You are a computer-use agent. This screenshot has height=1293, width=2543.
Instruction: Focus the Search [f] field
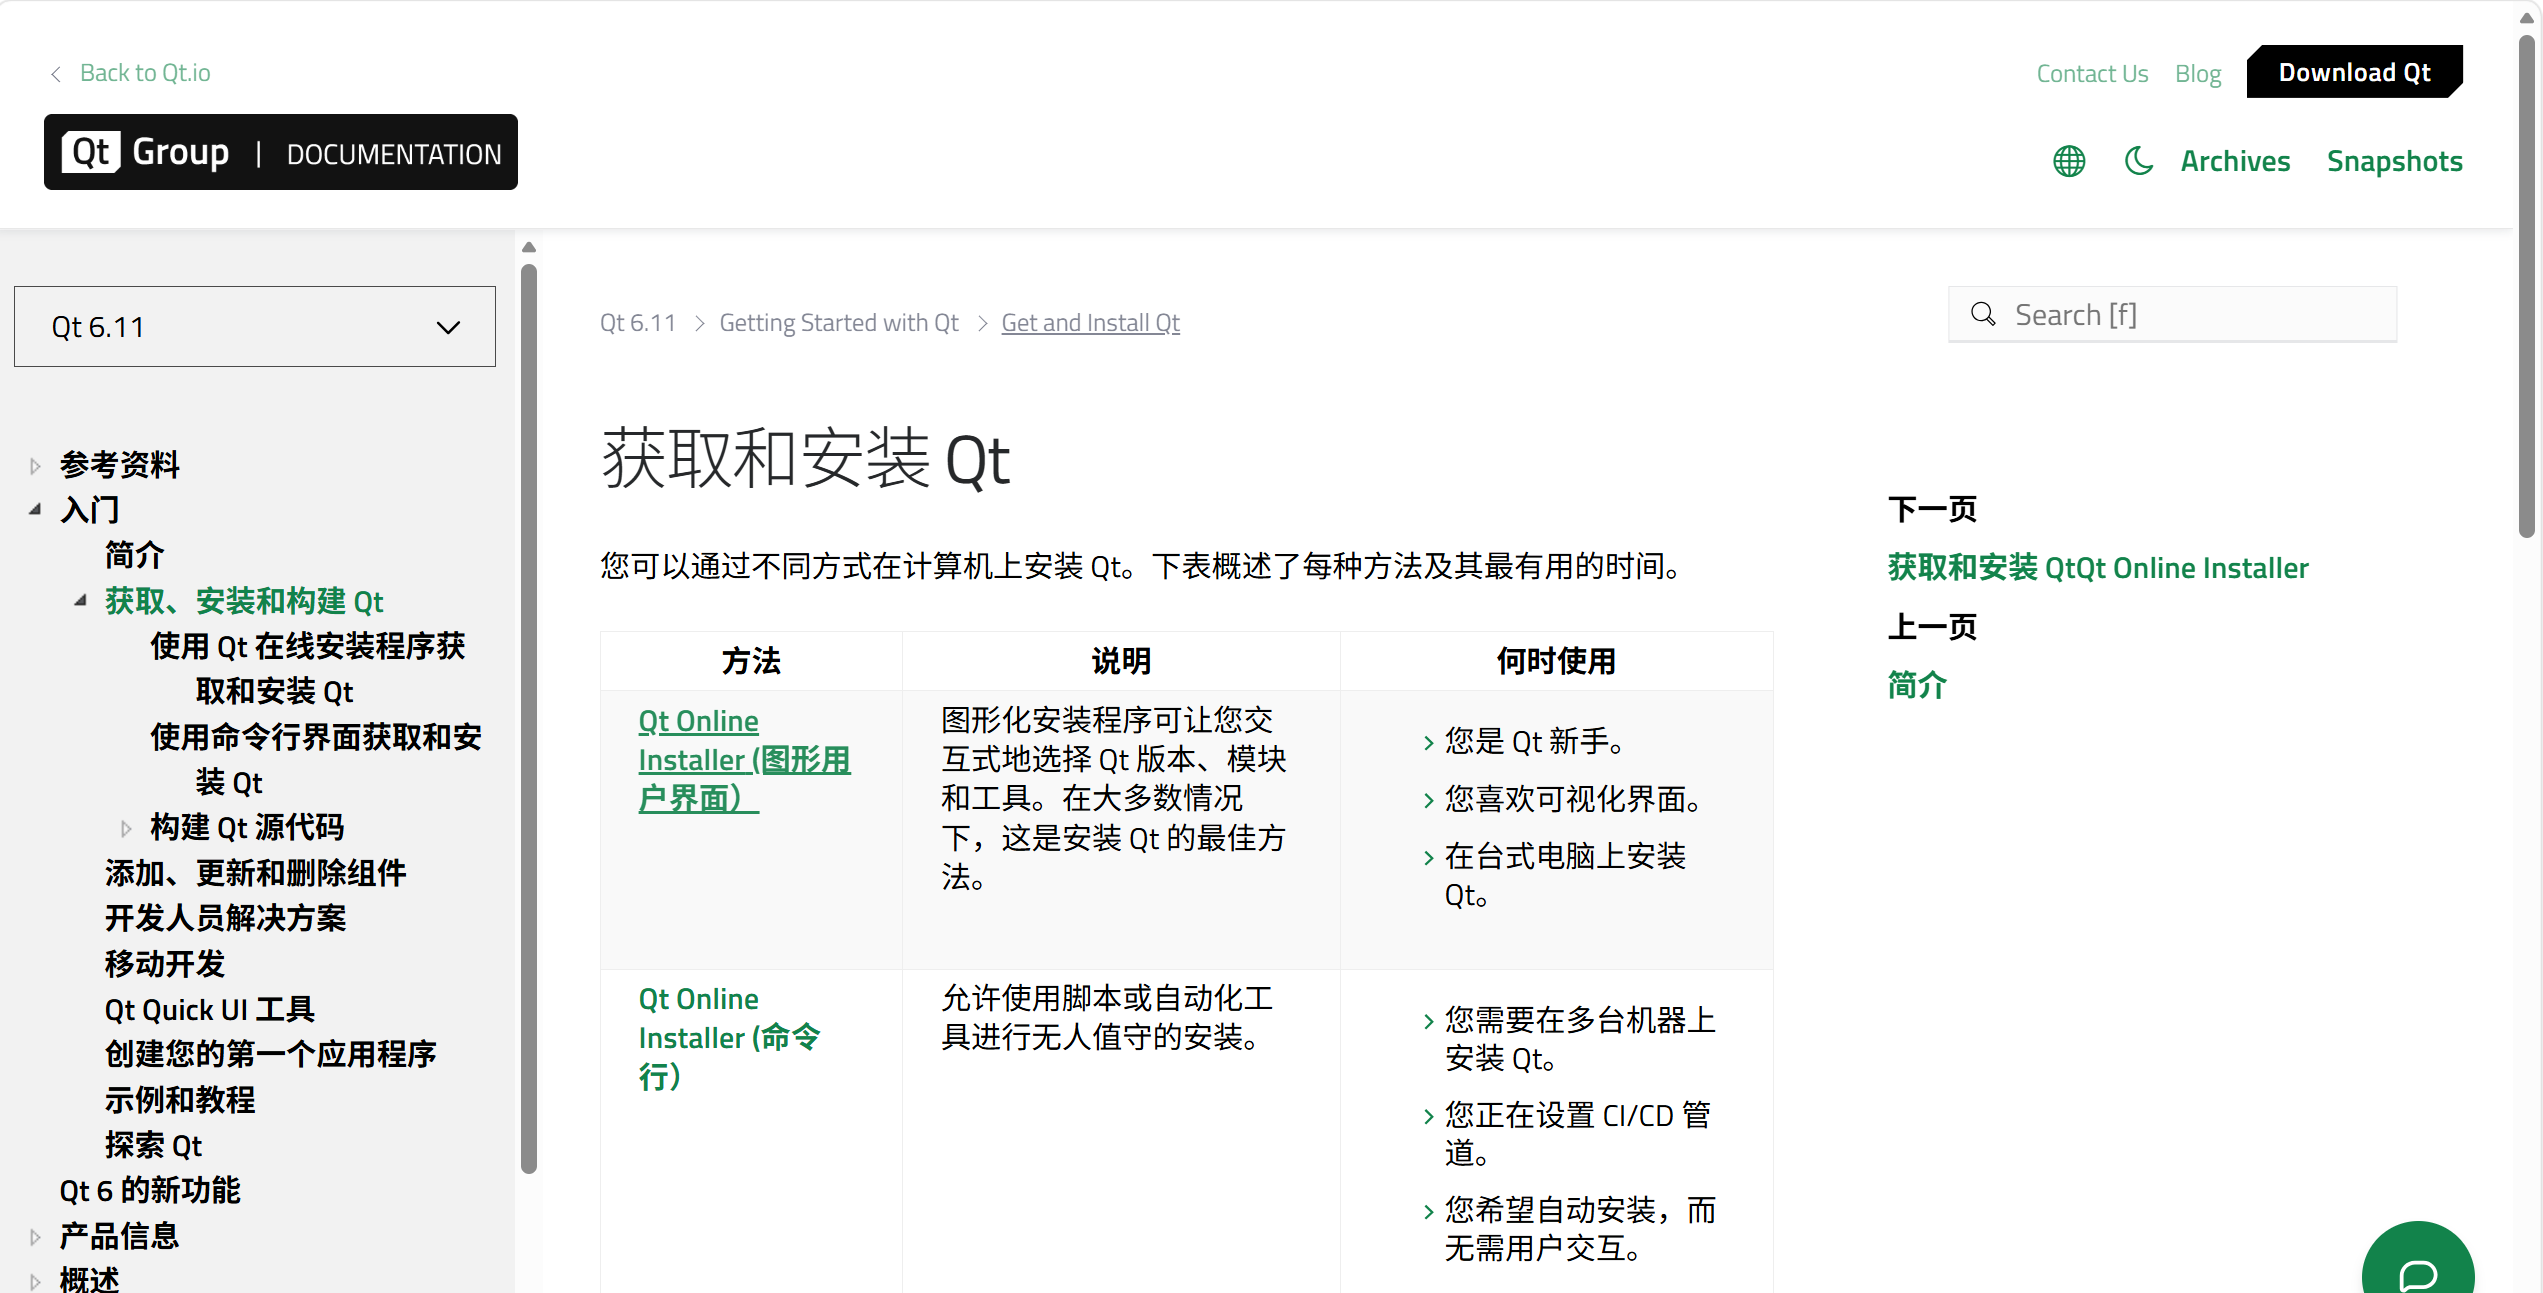click(2172, 315)
